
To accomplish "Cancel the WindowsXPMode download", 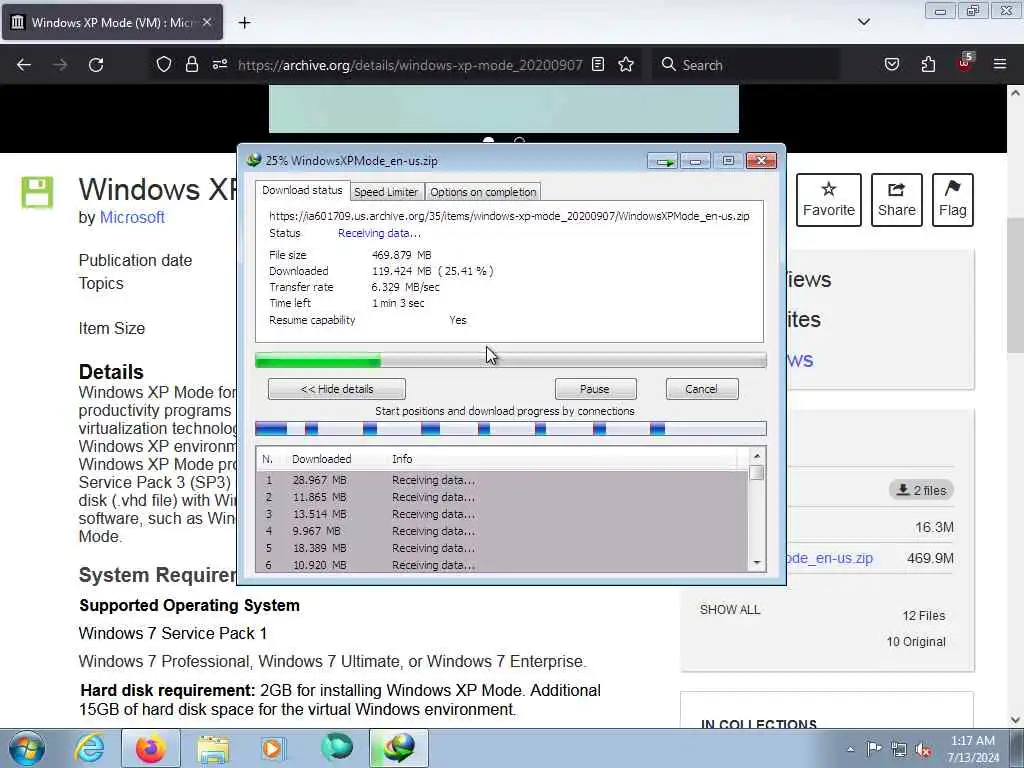I will 701,389.
